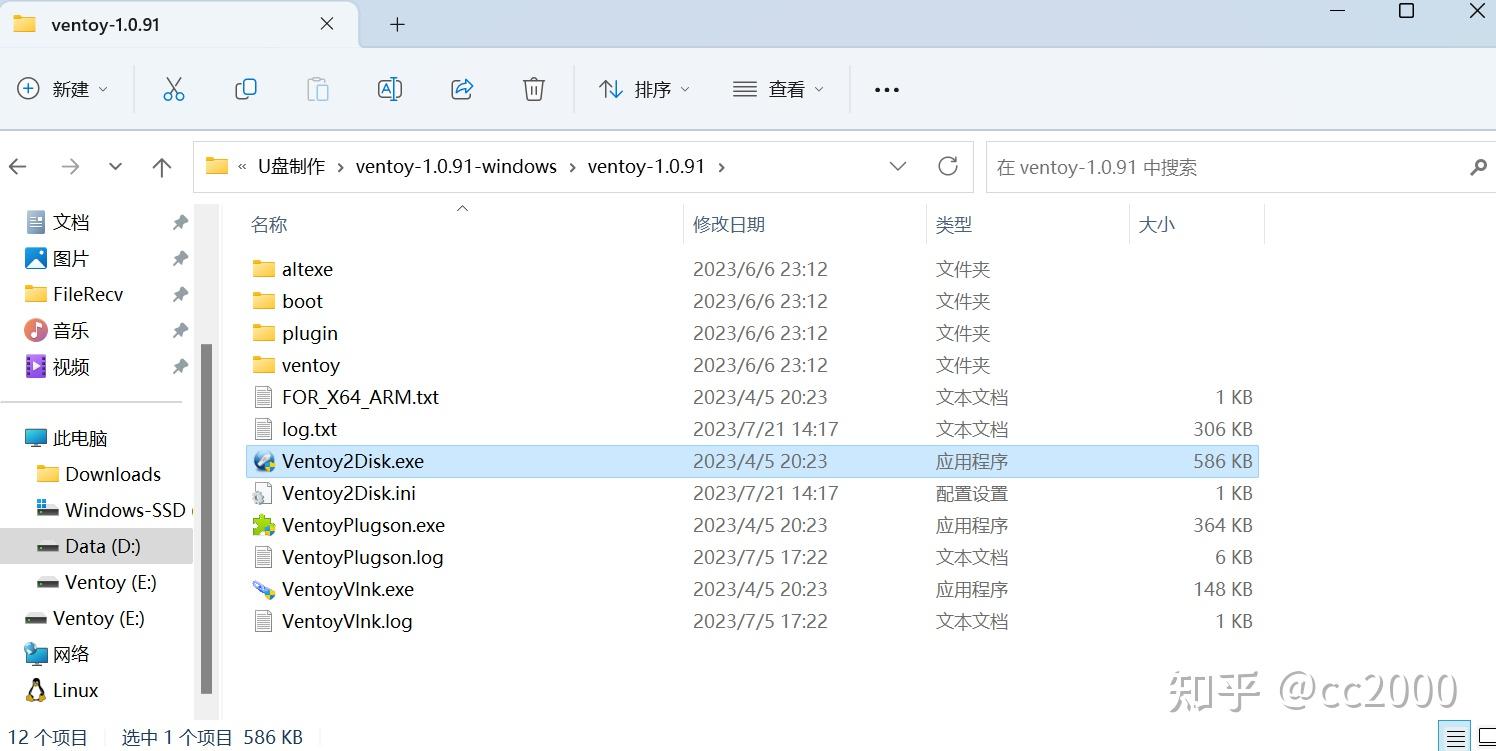The image size is (1496, 751).
Task: Select the plugin folder
Action: (752, 333)
